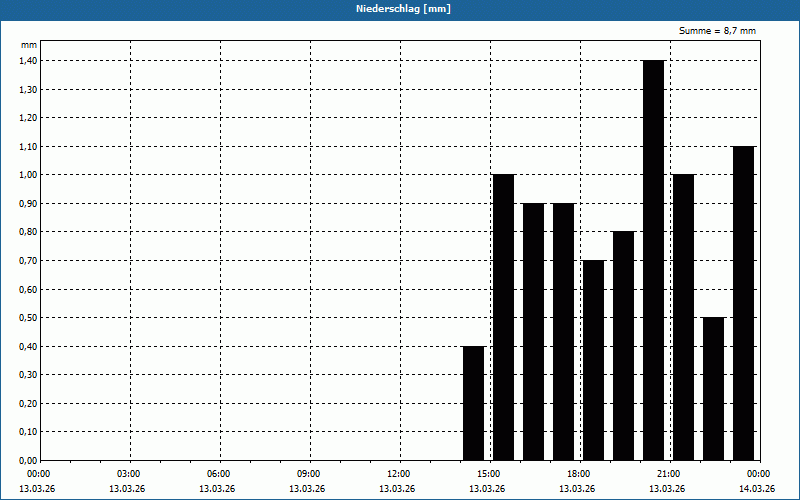Screen dimensions: 800x500
Task: Click the 0,70 mm bar after 18:00
Action: pyautogui.click(x=593, y=360)
